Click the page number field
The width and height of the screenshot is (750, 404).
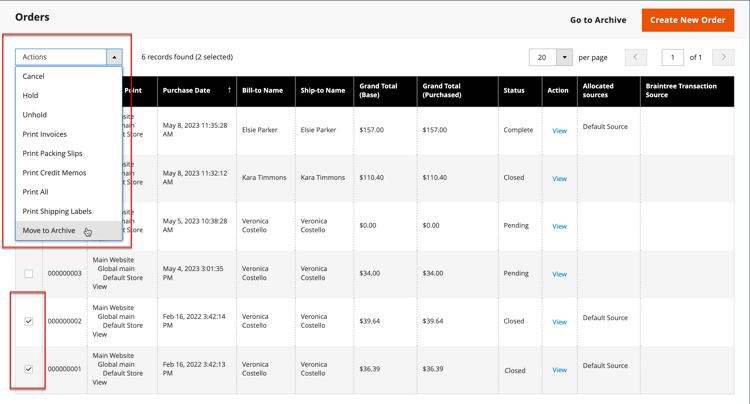click(x=672, y=57)
